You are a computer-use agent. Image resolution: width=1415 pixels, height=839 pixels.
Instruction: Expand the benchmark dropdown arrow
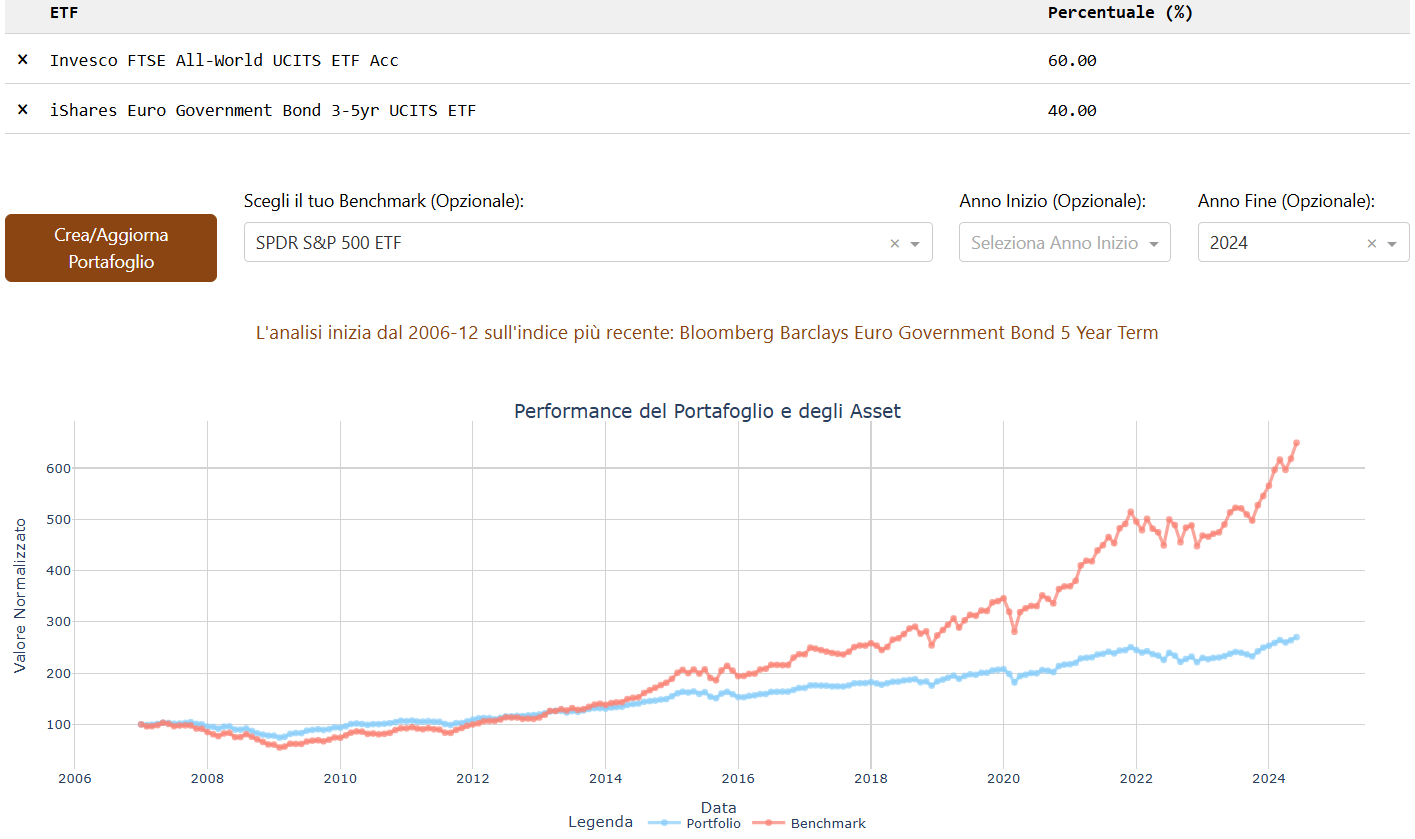(915, 243)
